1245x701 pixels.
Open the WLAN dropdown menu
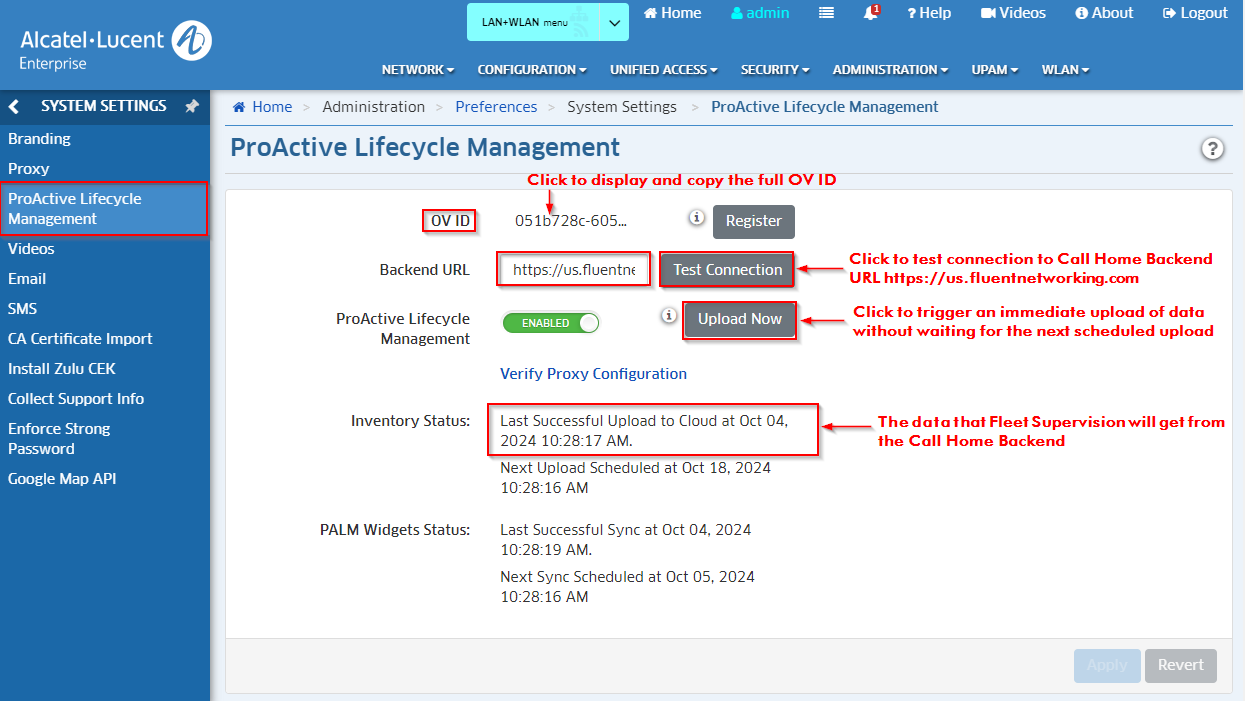coord(1064,69)
